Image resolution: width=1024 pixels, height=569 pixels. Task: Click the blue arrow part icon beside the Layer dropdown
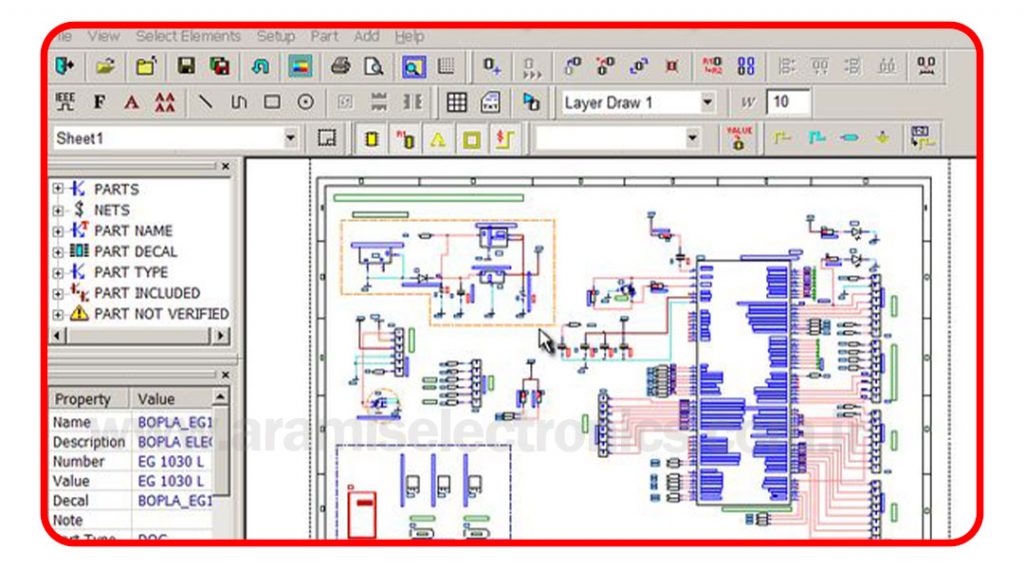[x=531, y=102]
